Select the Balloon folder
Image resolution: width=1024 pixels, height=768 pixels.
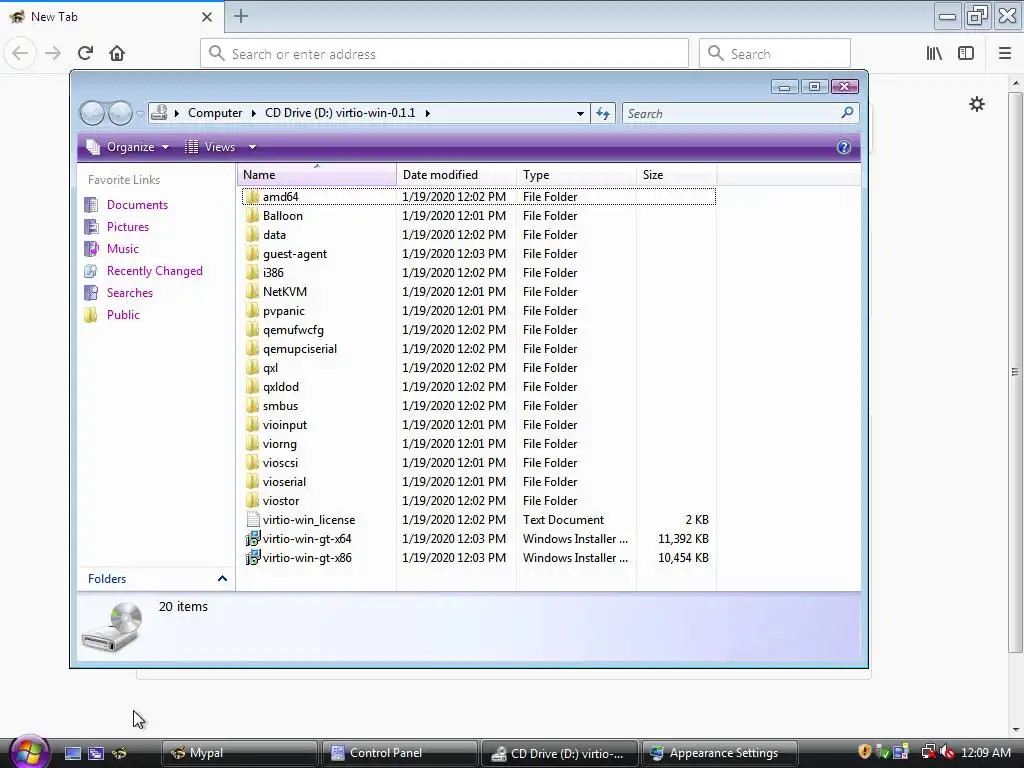tap(282, 216)
